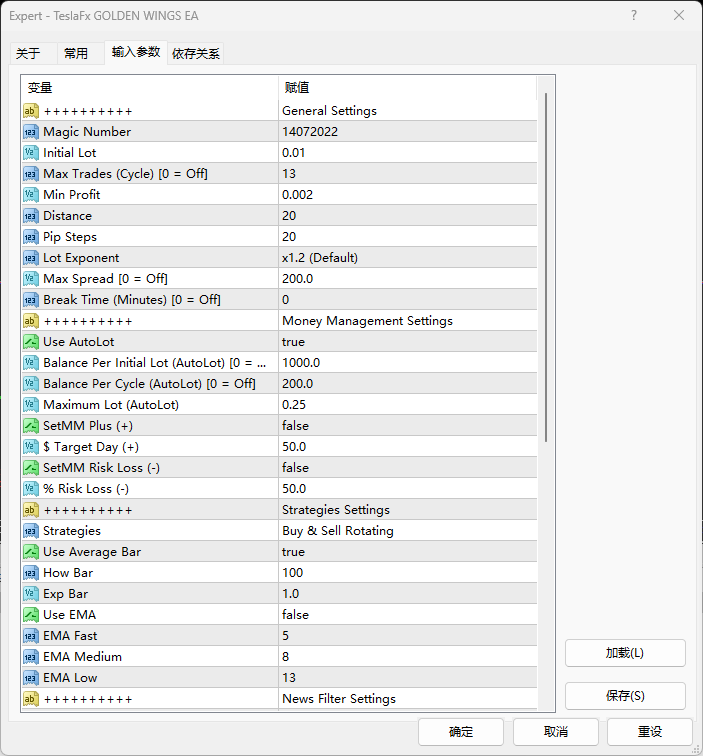The width and height of the screenshot is (703, 756).
Task: Click the 加载(L) button
Action: 625,653
